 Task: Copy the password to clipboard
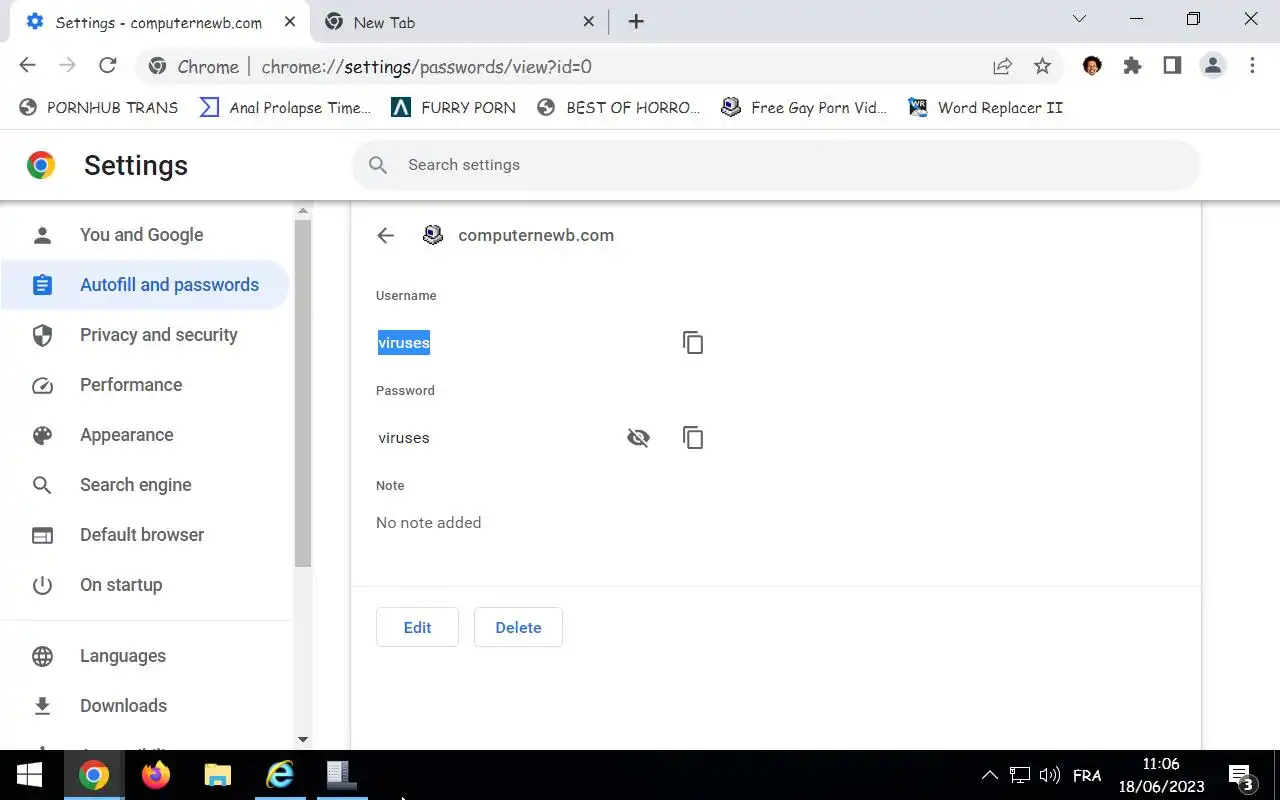693,438
